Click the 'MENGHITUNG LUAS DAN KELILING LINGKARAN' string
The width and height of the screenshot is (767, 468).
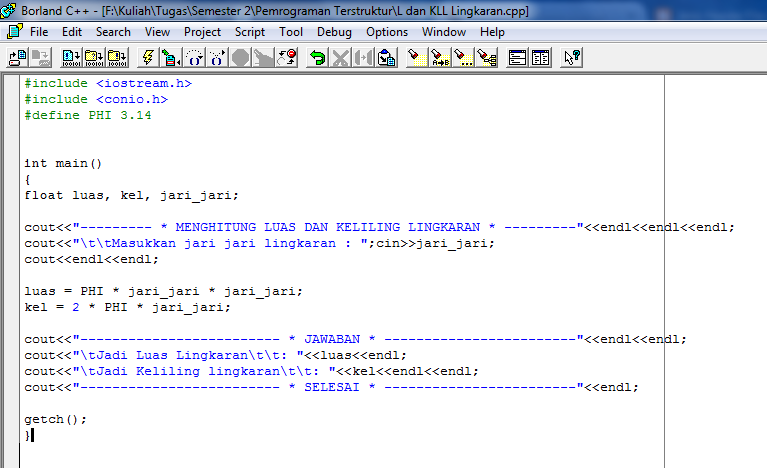pyautogui.click(x=327, y=227)
